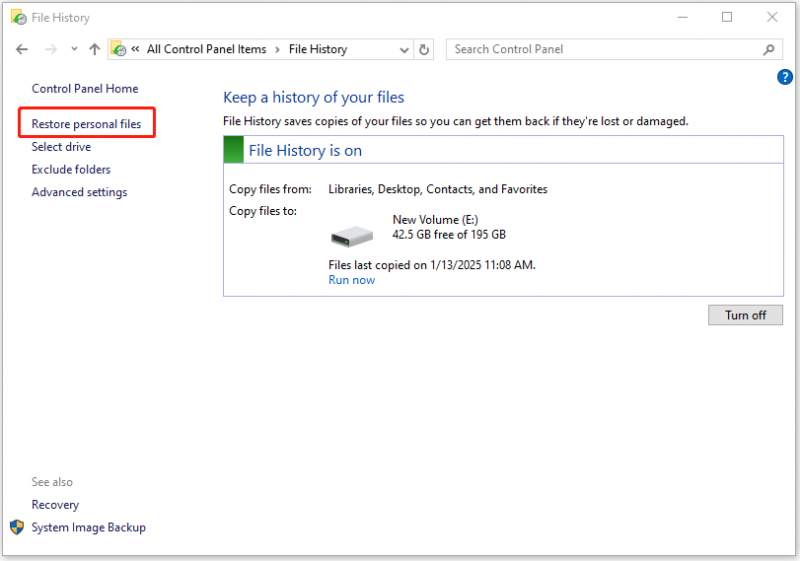This screenshot has width=800, height=561.
Task: Close the File History window
Action: click(772, 17)
